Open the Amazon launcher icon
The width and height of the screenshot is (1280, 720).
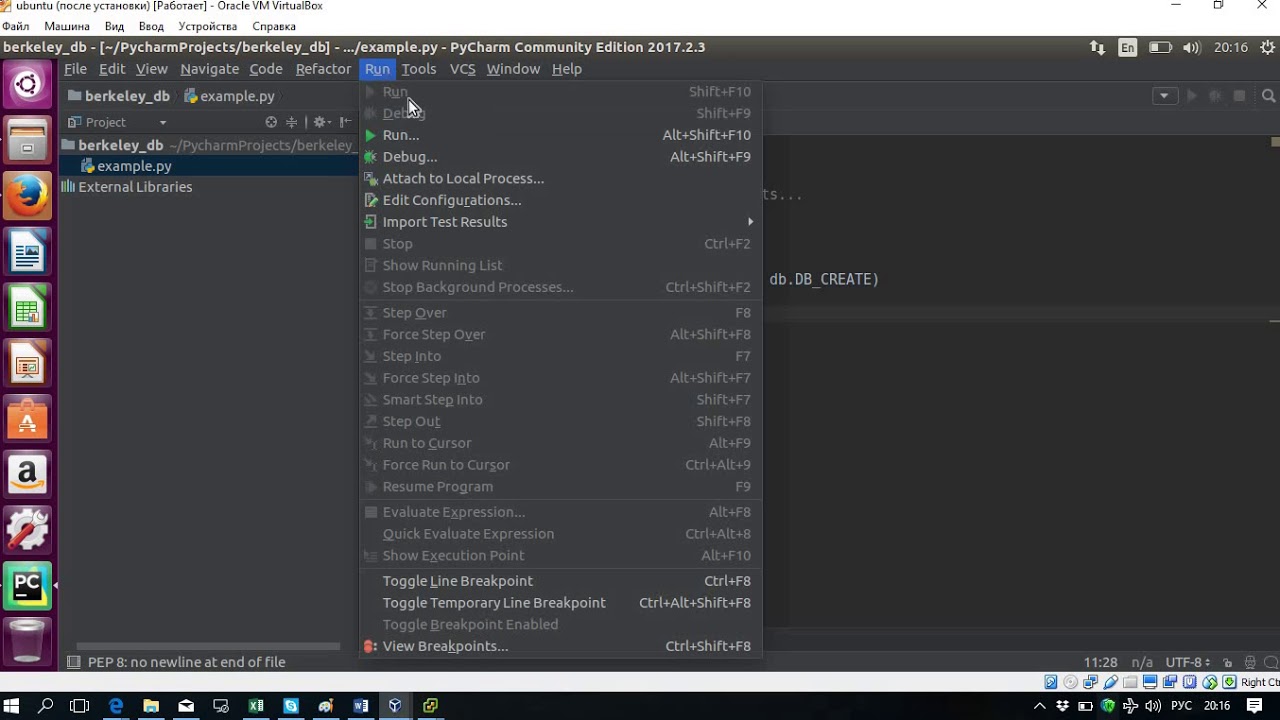tap(27, 475)
